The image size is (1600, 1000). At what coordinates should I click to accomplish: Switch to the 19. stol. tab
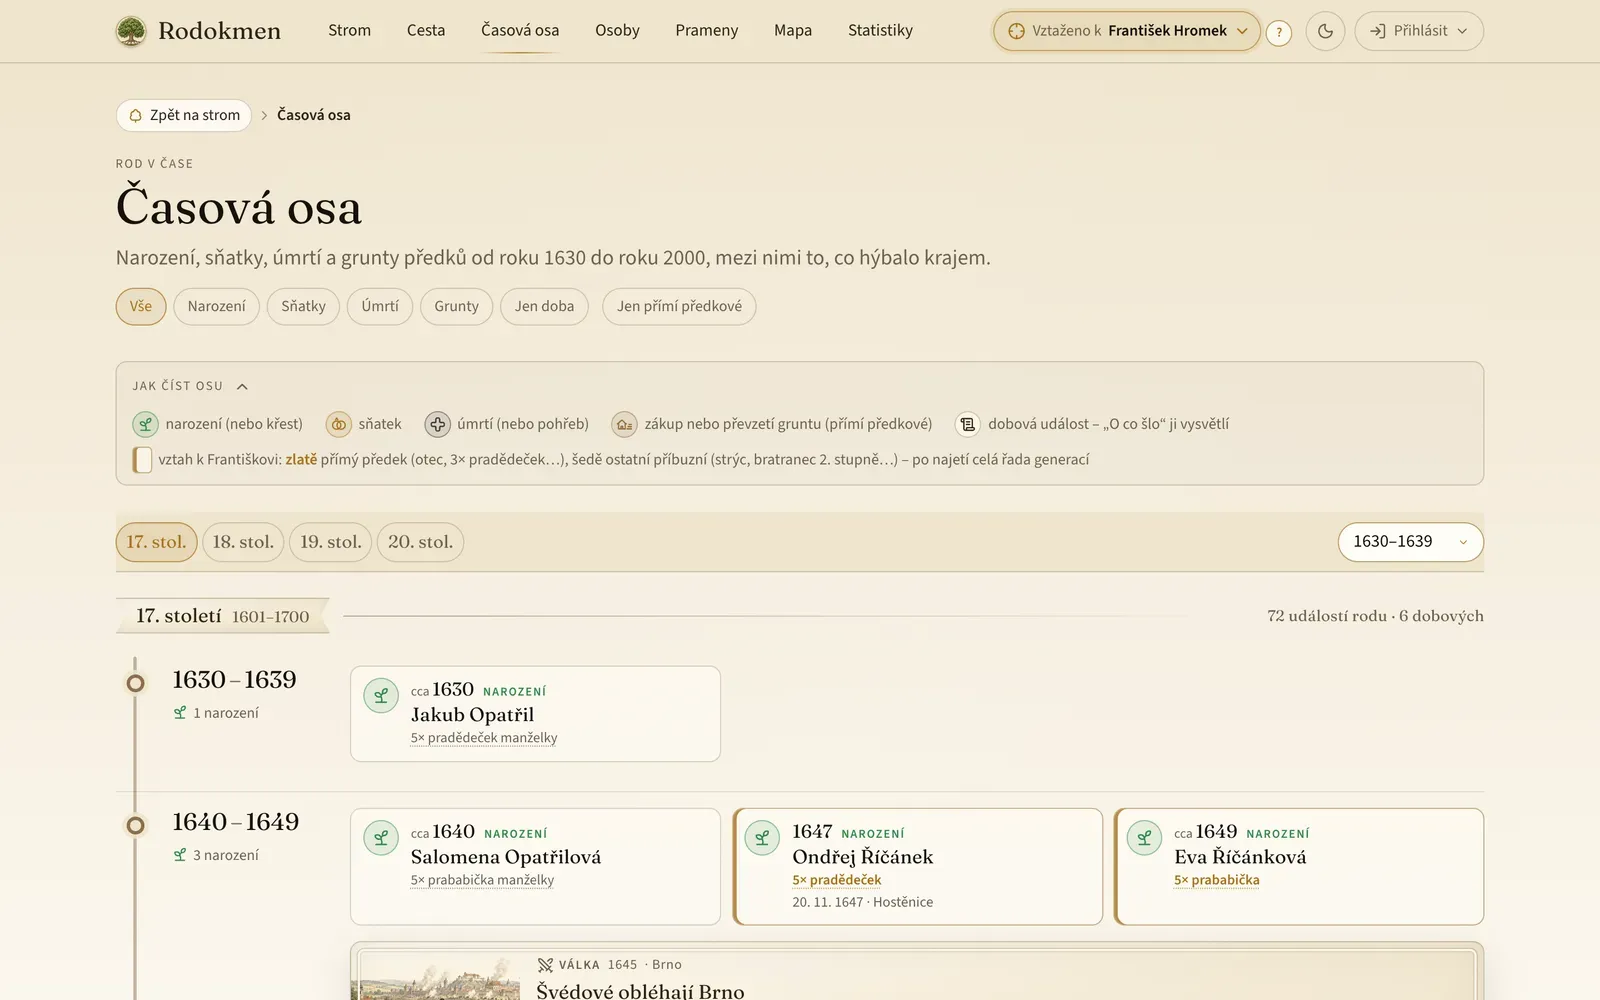point(330,542)
